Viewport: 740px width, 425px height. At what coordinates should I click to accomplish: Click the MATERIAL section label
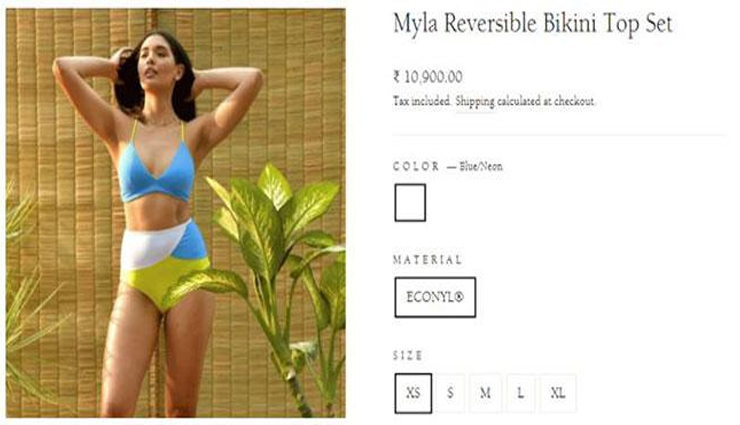tap(428, 260)
